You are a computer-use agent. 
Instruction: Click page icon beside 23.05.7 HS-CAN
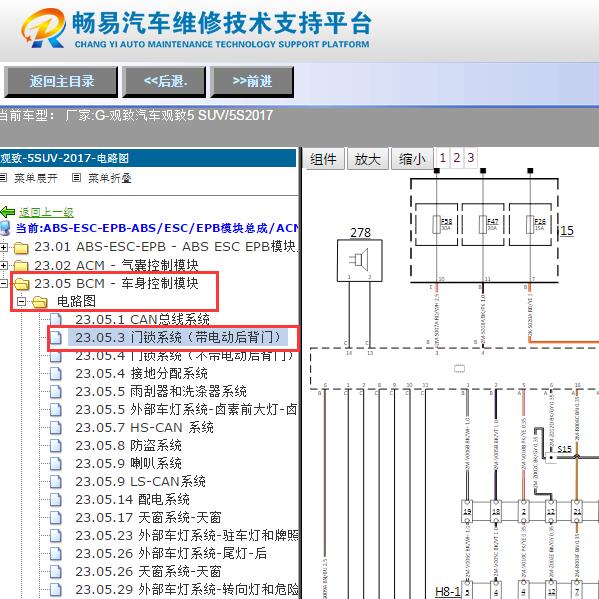point(56,427)
